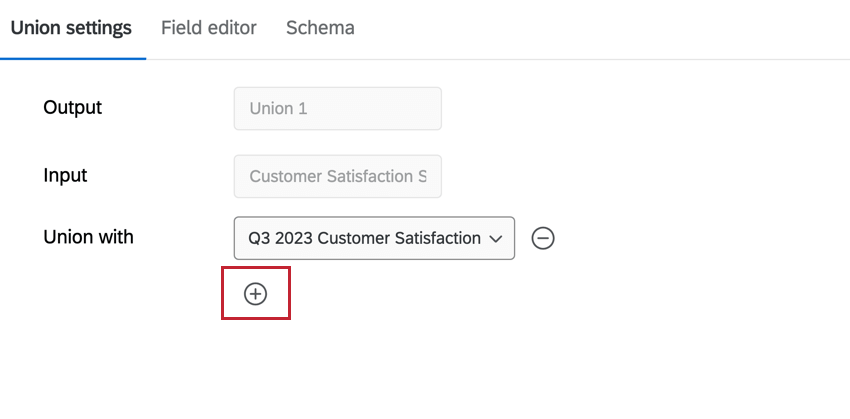Open the Q3 2023 Customer Satisfaction combo box
The height and width of the screenshot is (419, 850).
pyautogui.click(x=364, y=238)
